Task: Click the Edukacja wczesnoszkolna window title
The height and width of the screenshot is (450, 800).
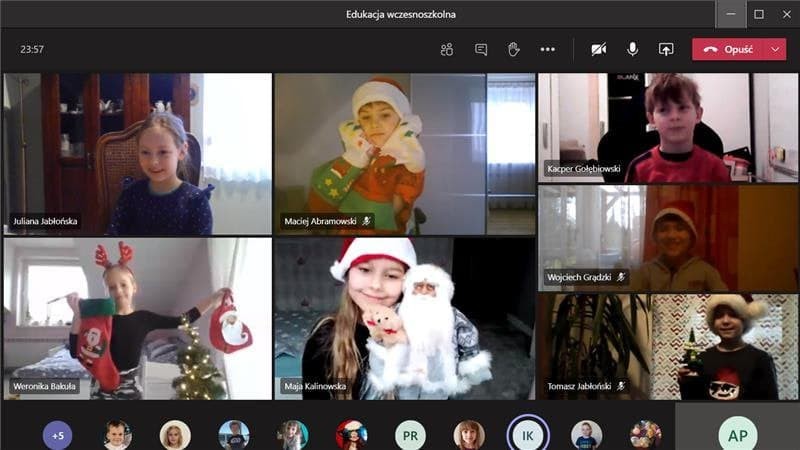Action: point(401,14)
